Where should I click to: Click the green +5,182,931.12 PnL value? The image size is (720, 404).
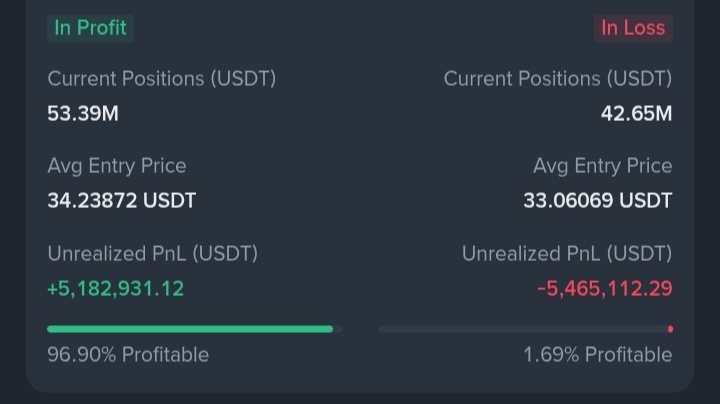pos(115,289)
